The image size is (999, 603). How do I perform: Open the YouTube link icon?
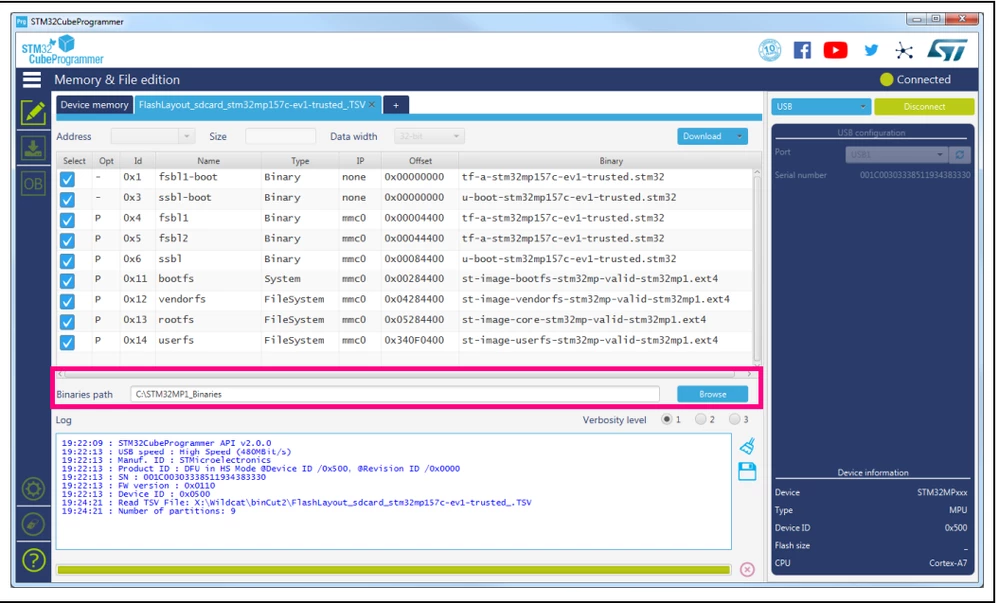point(835,50)
